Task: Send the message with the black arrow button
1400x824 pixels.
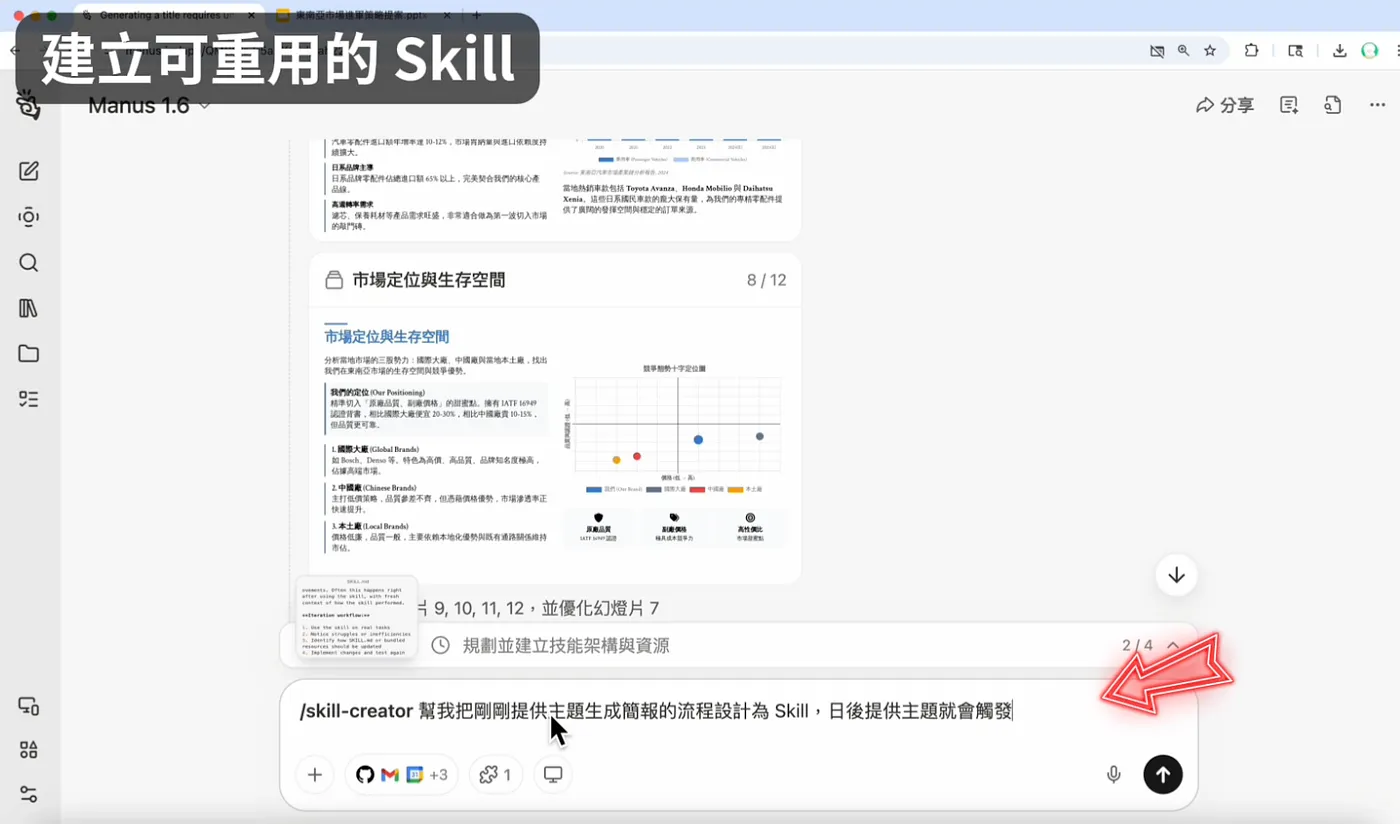Action: (x=1163, y=774)
